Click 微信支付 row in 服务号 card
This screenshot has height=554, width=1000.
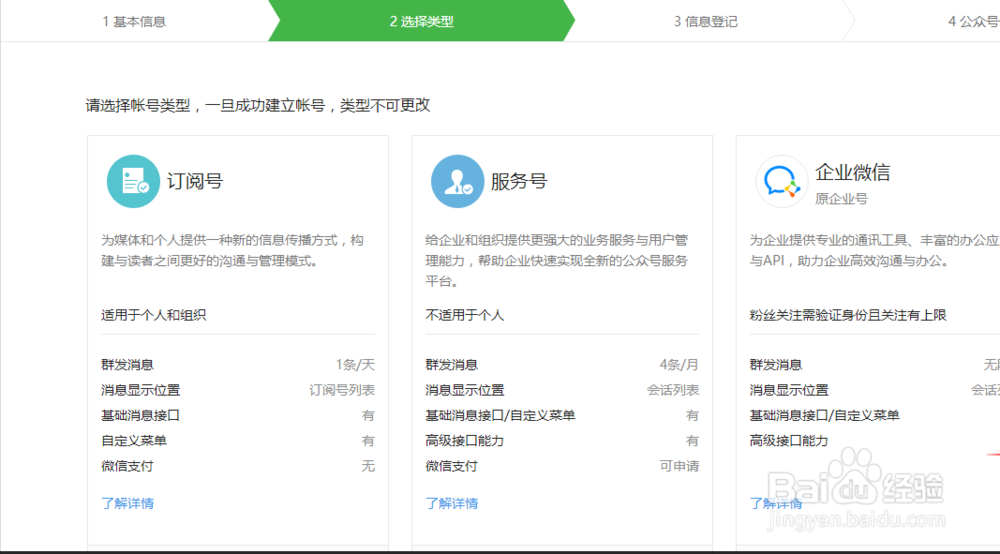click(x=562, y=466)
